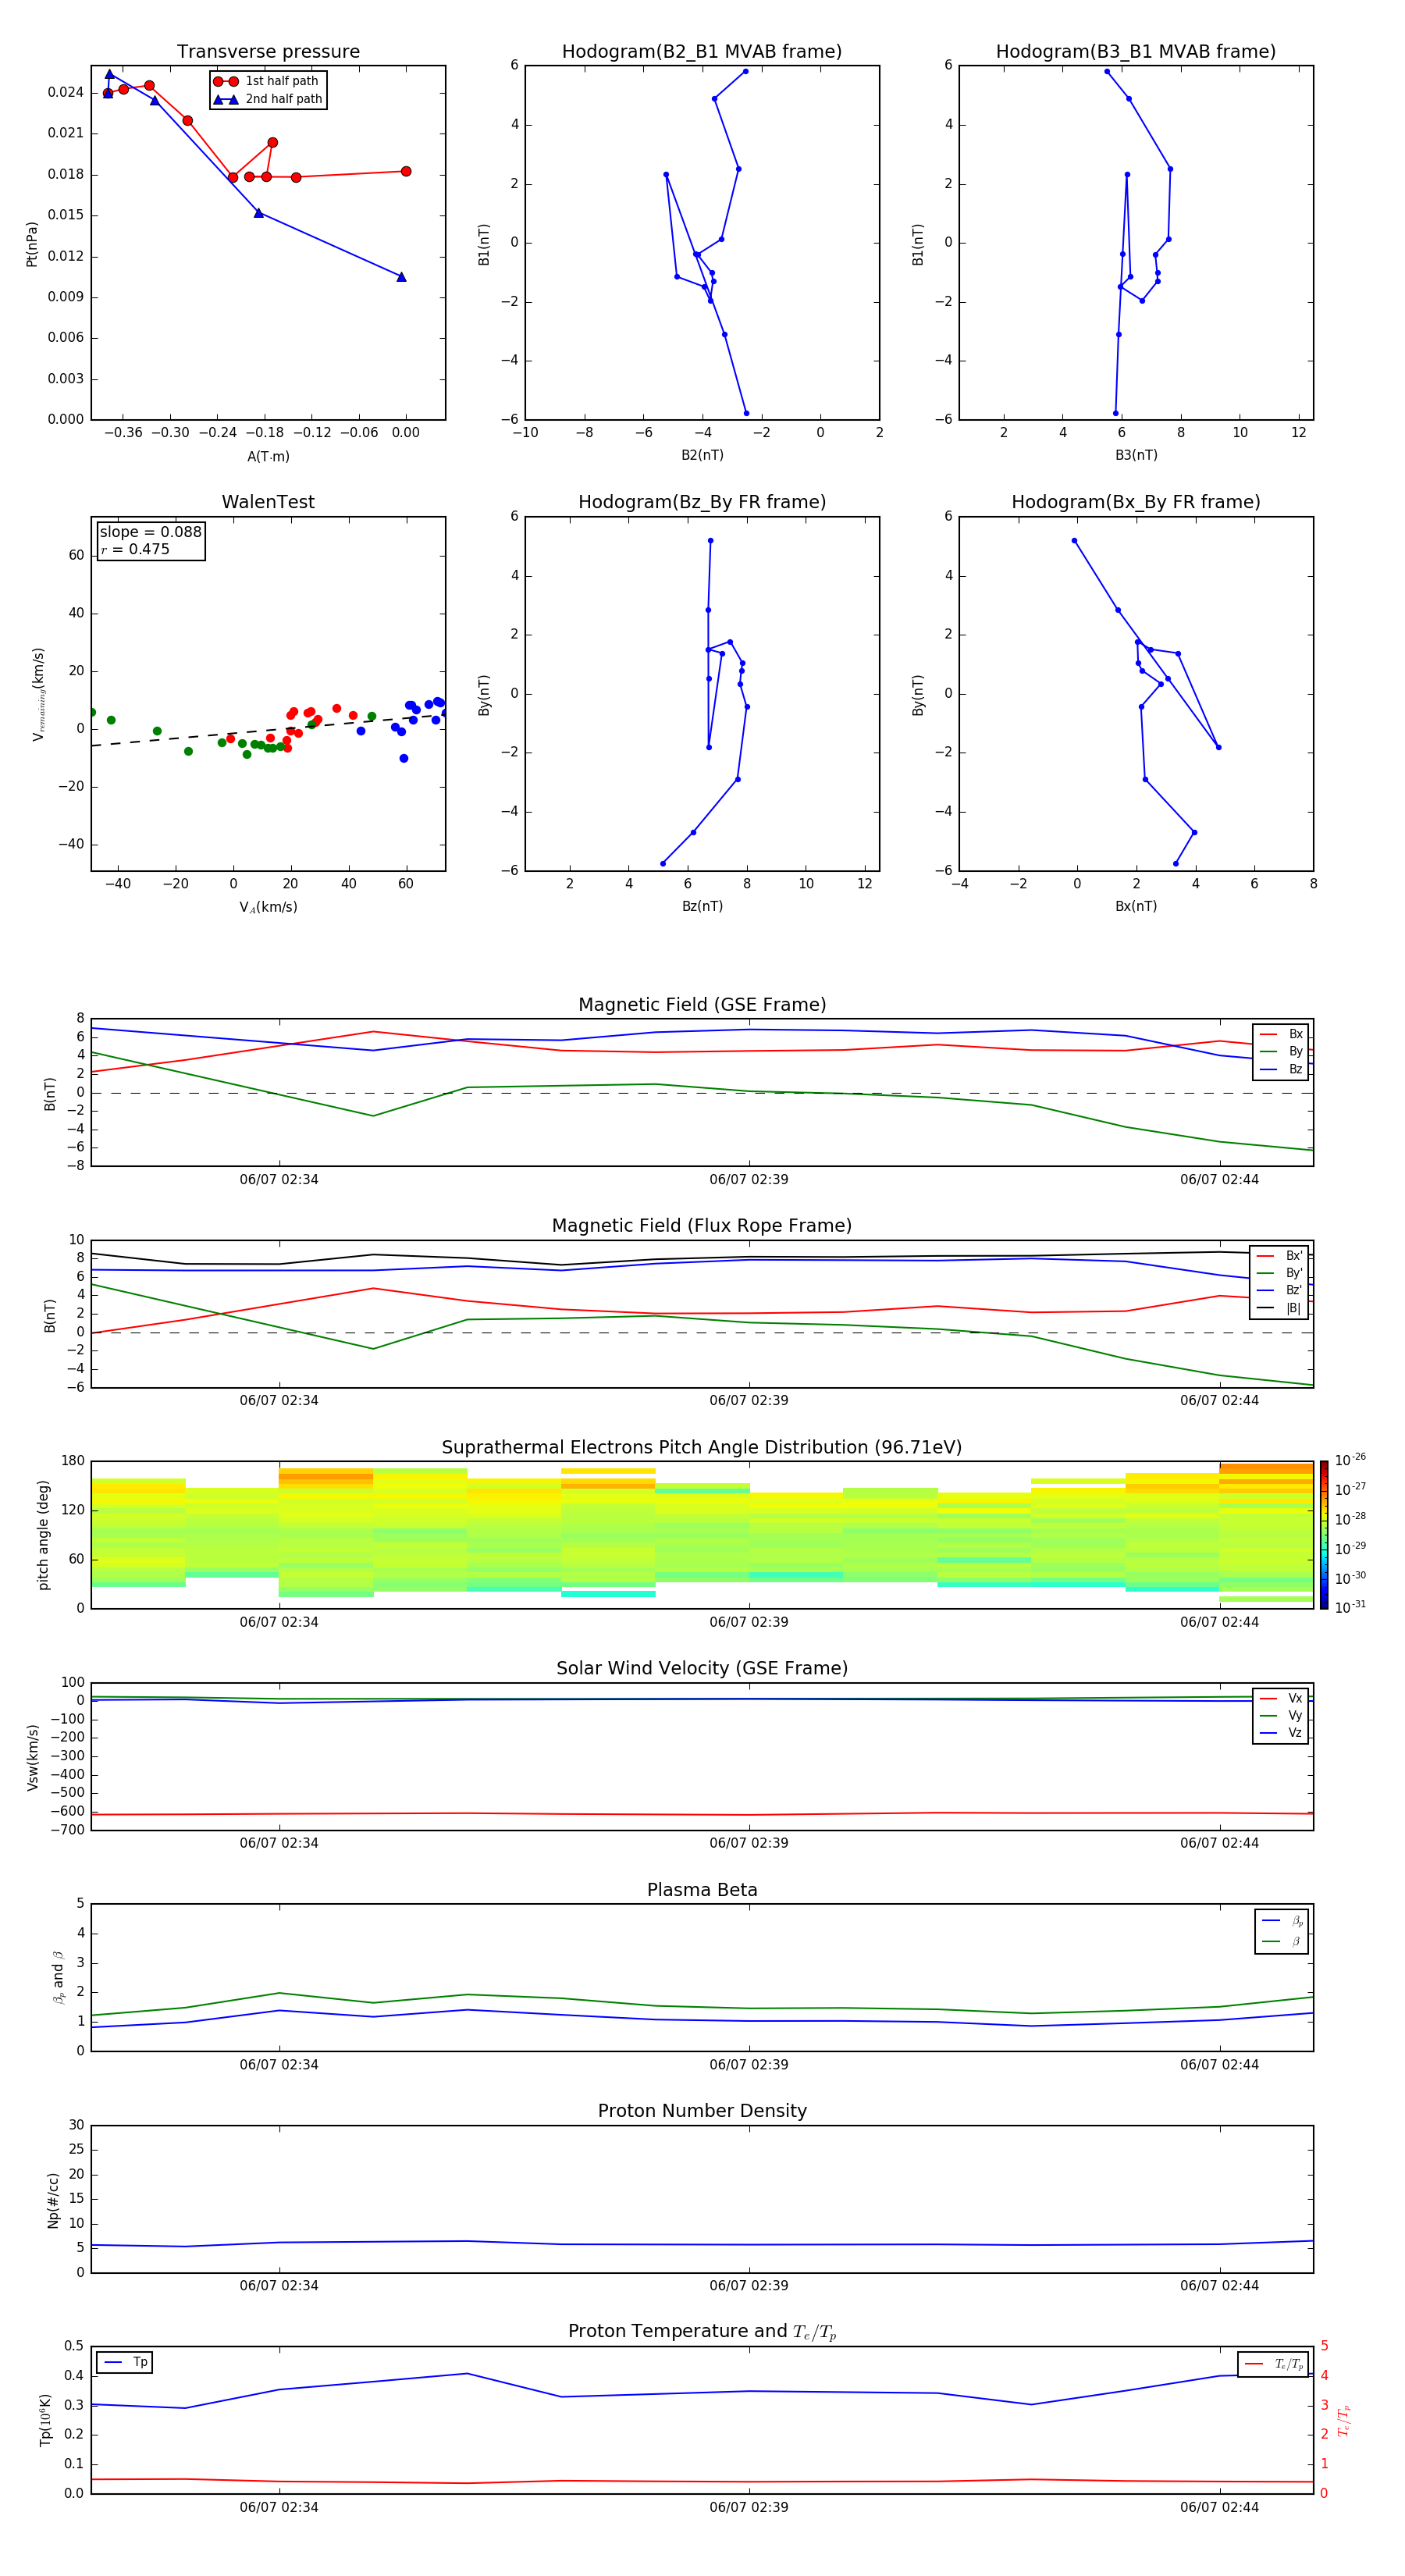Click the 'By' entry in GSE legend

click(x=1281, y=1051)
